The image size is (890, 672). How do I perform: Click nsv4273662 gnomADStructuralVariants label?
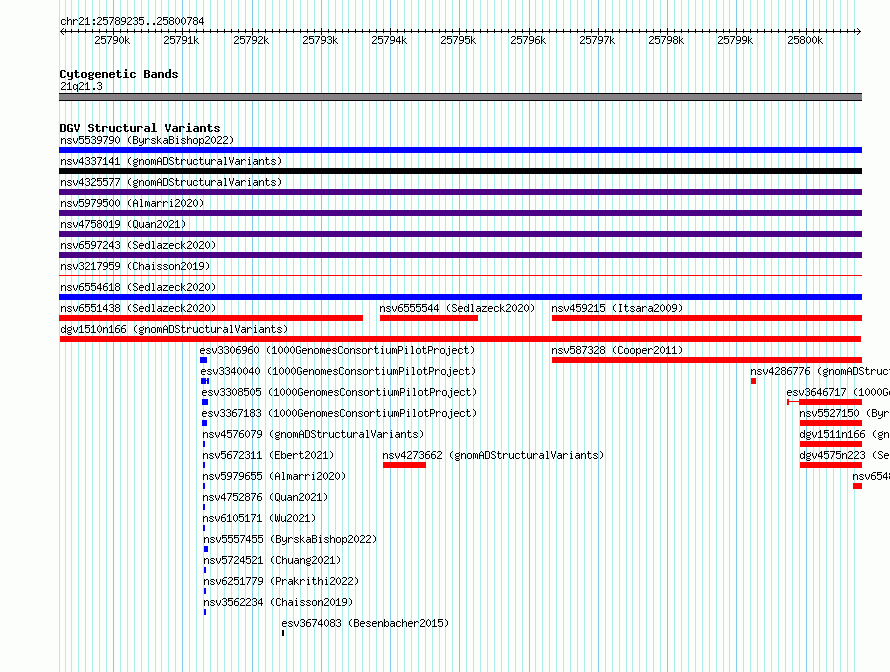493,455
